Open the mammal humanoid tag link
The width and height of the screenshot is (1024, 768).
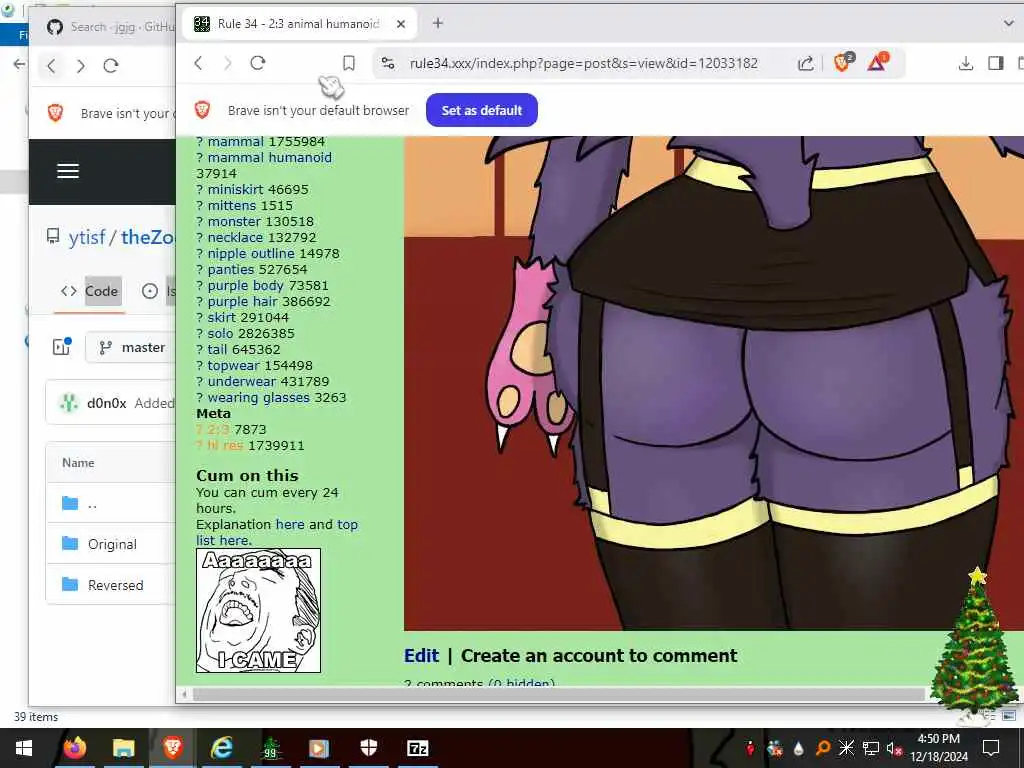pos(270,157)
